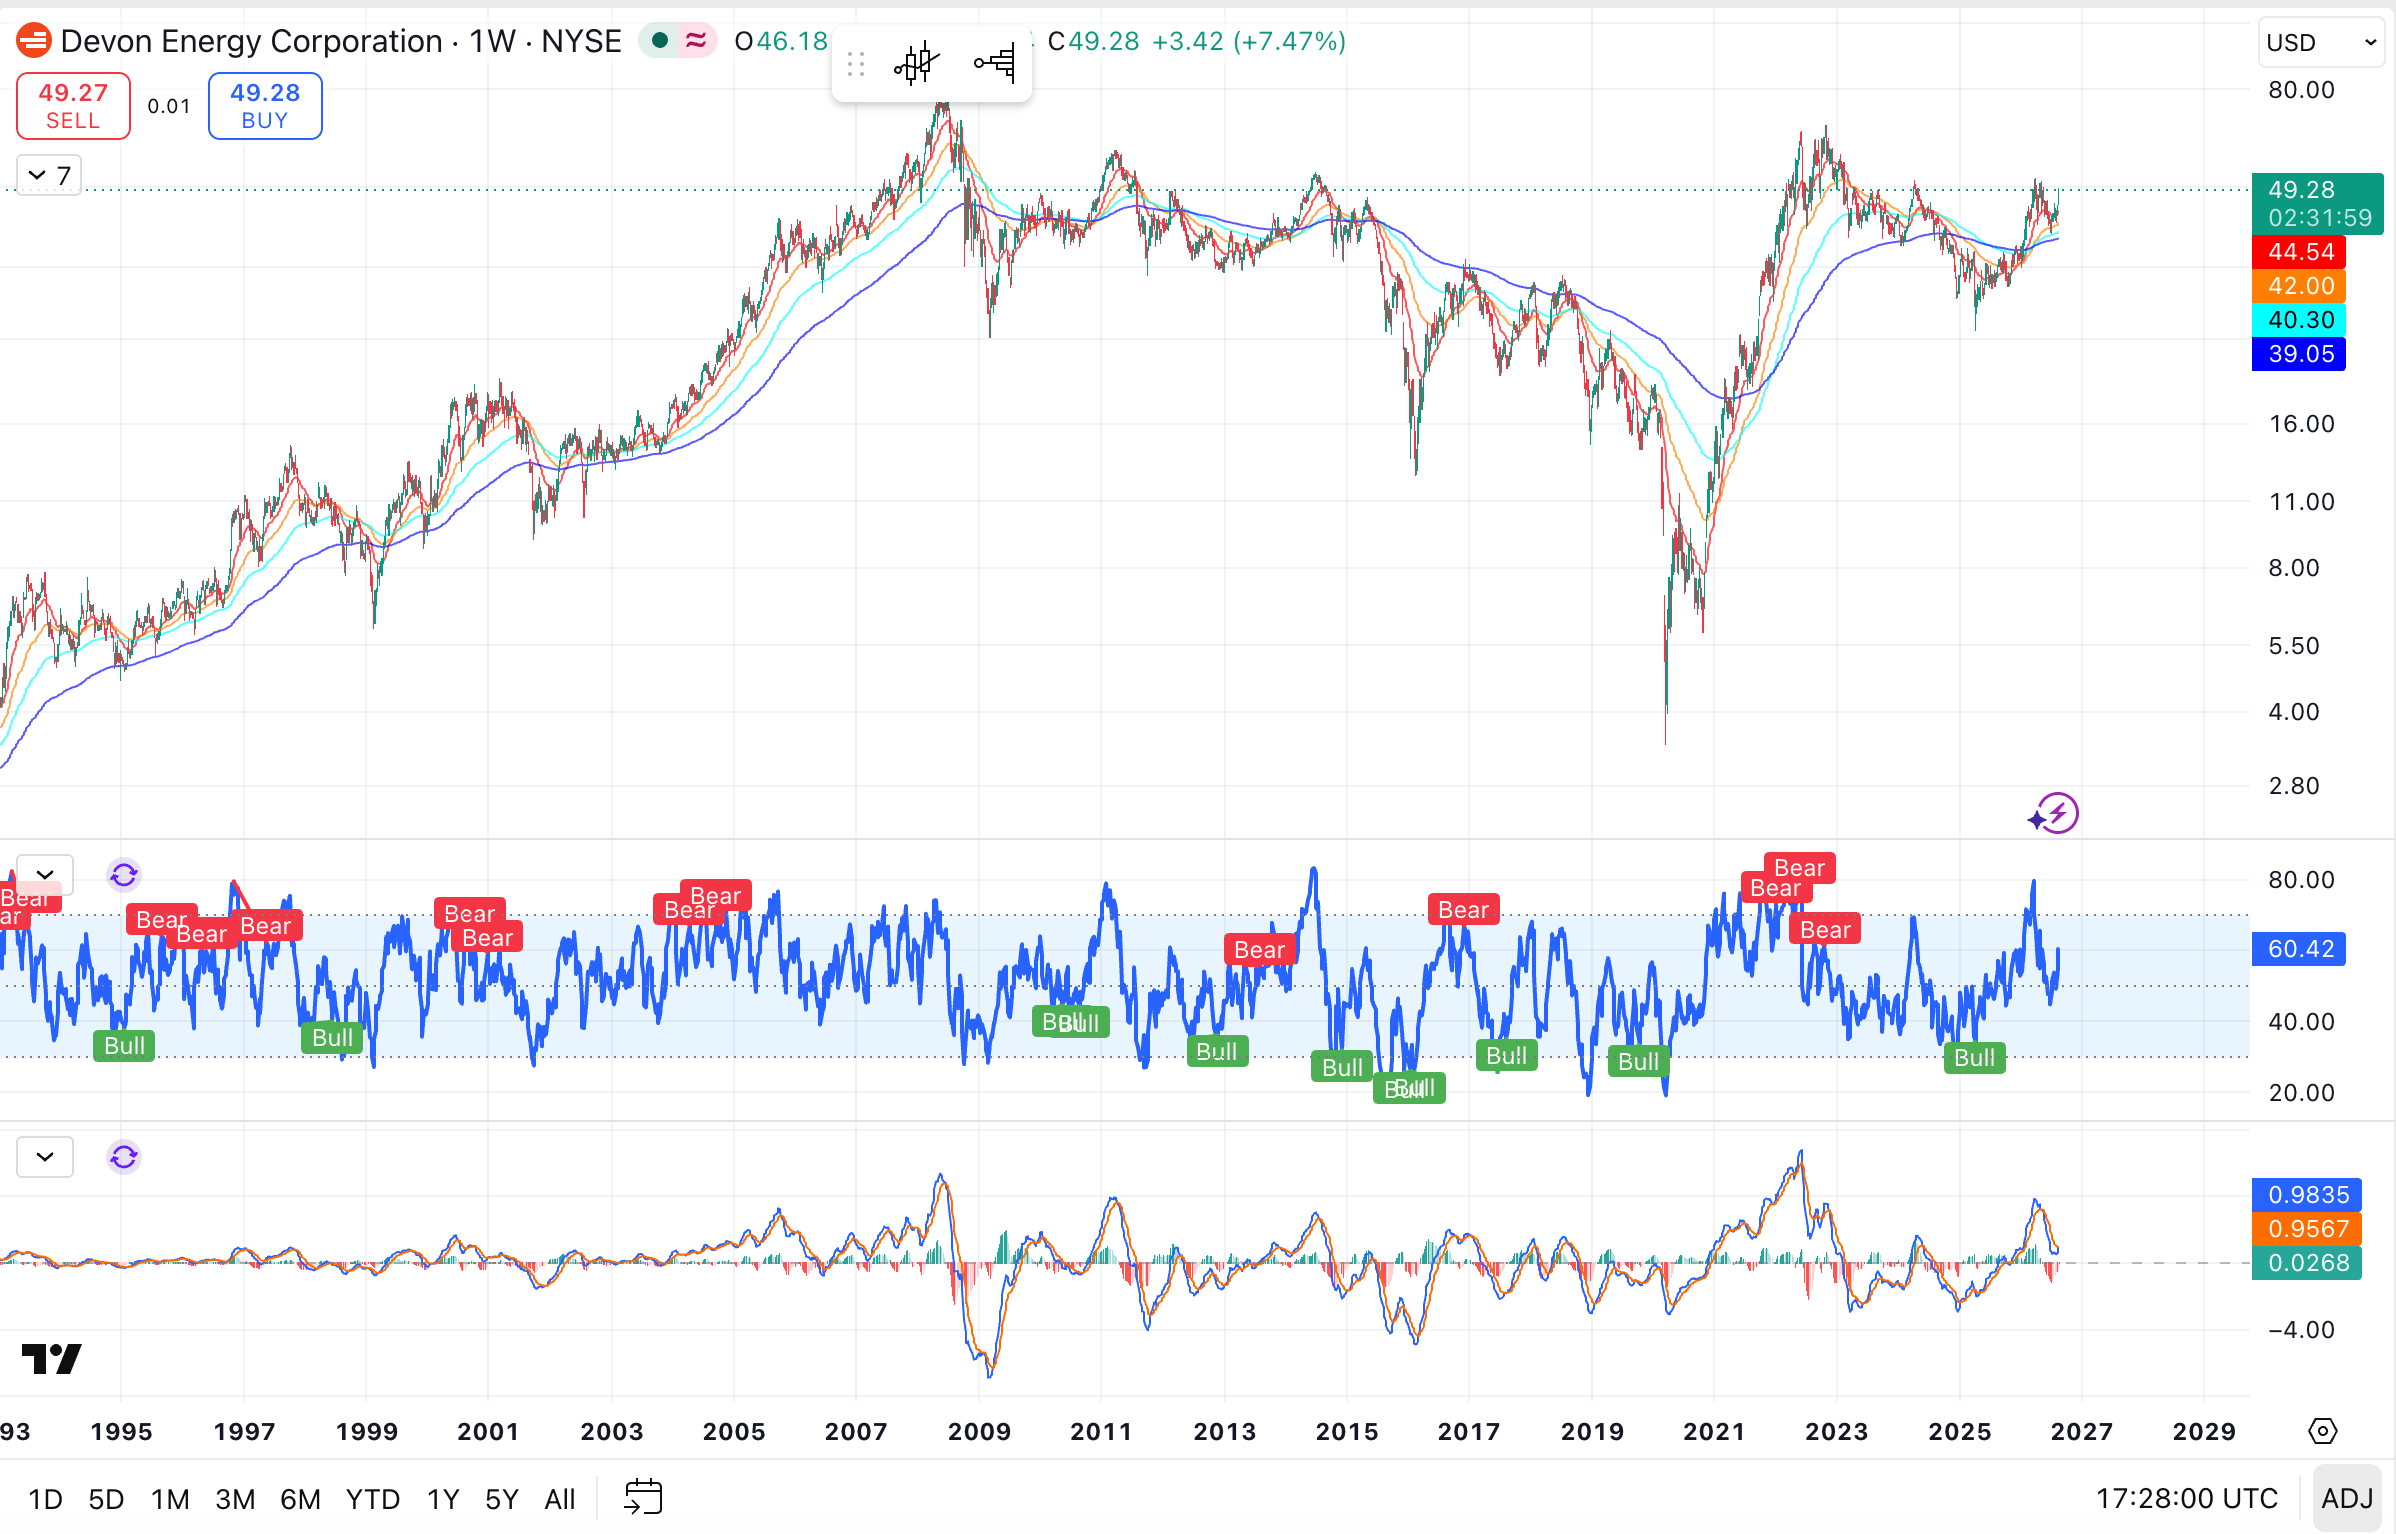The width and height of the screenshot is (2396, 1534).
Task: Select the YTD time range
Action: [x=372, y=1499]
